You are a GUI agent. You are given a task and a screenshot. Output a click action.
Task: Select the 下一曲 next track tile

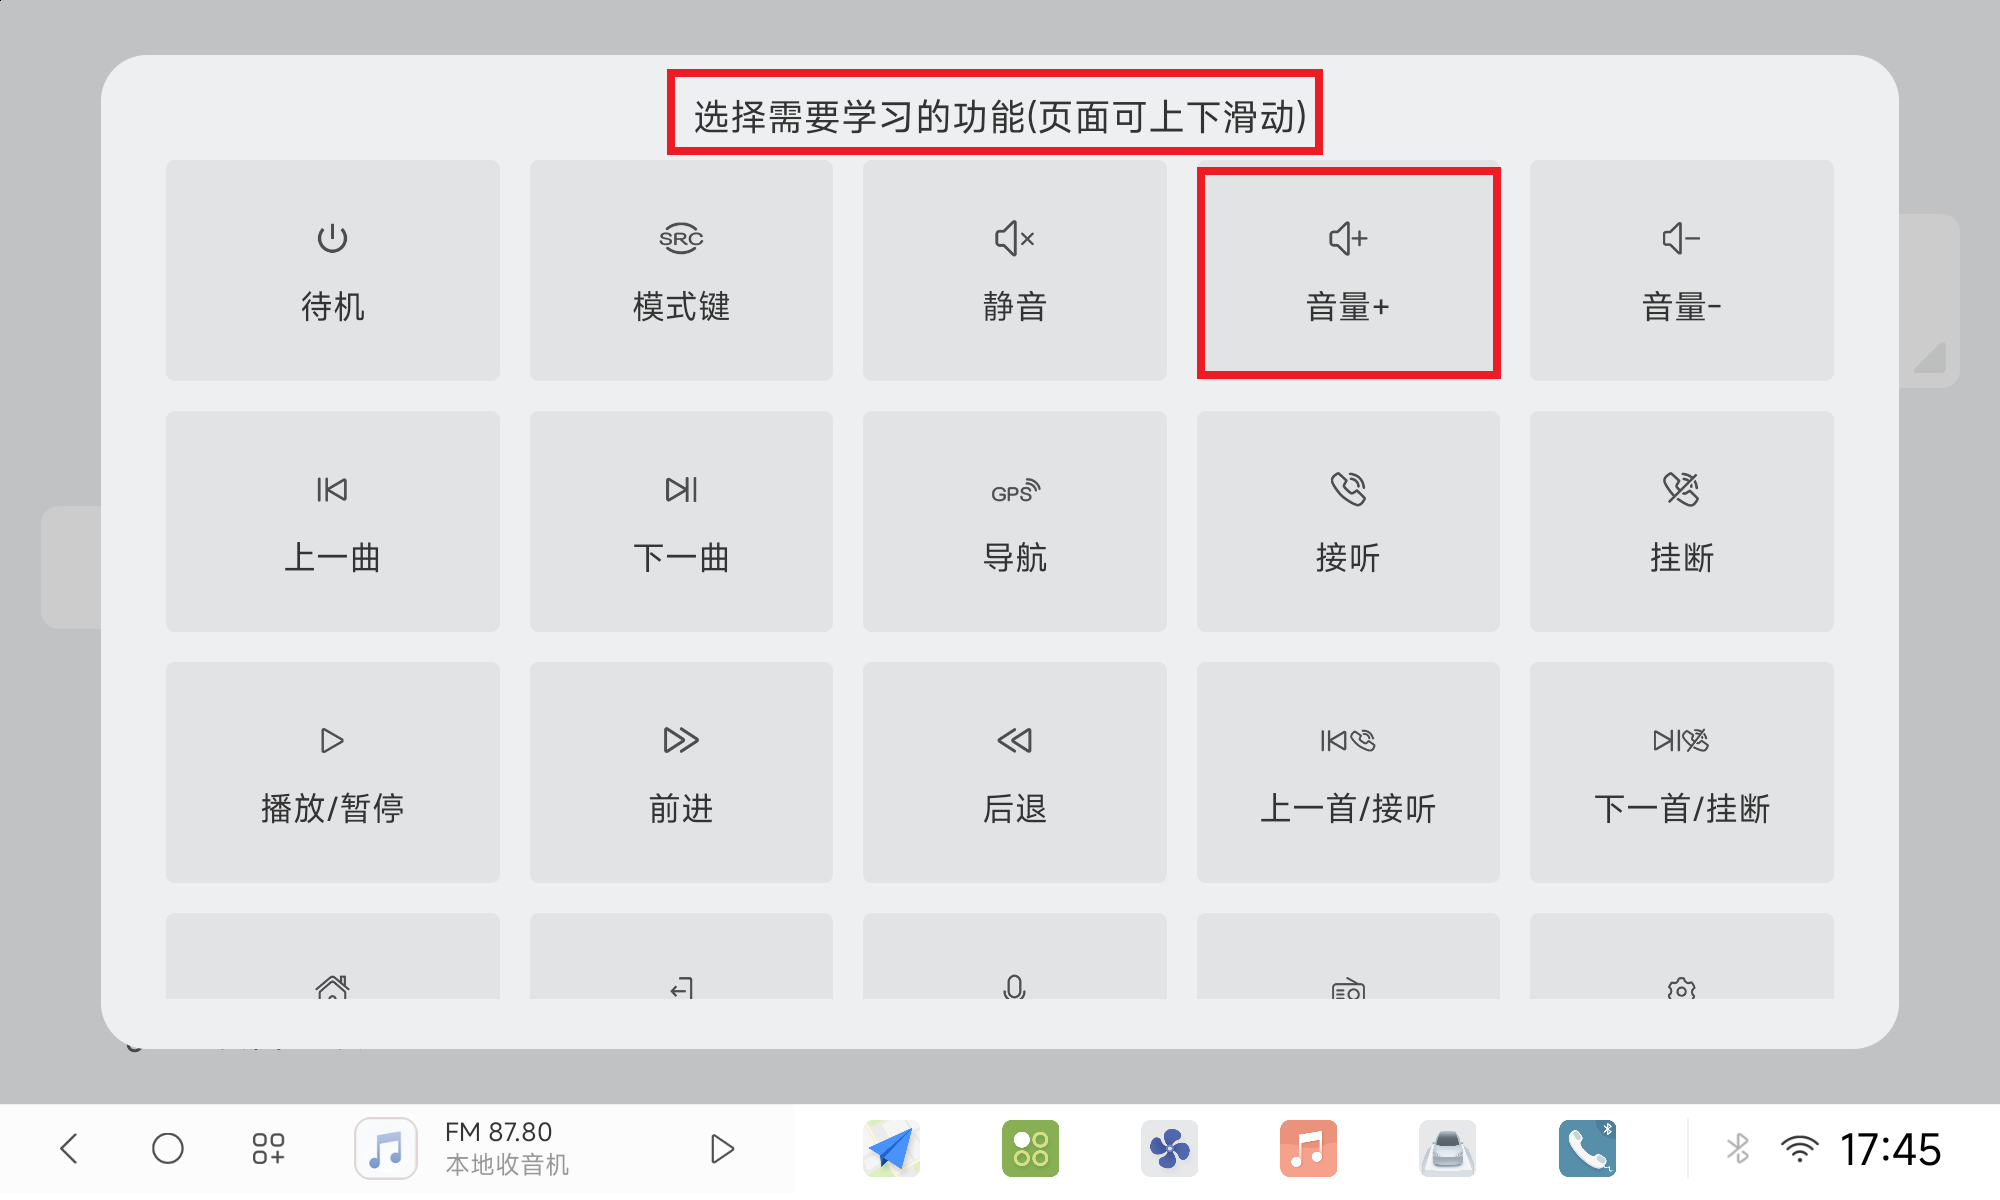coord(681,521)
